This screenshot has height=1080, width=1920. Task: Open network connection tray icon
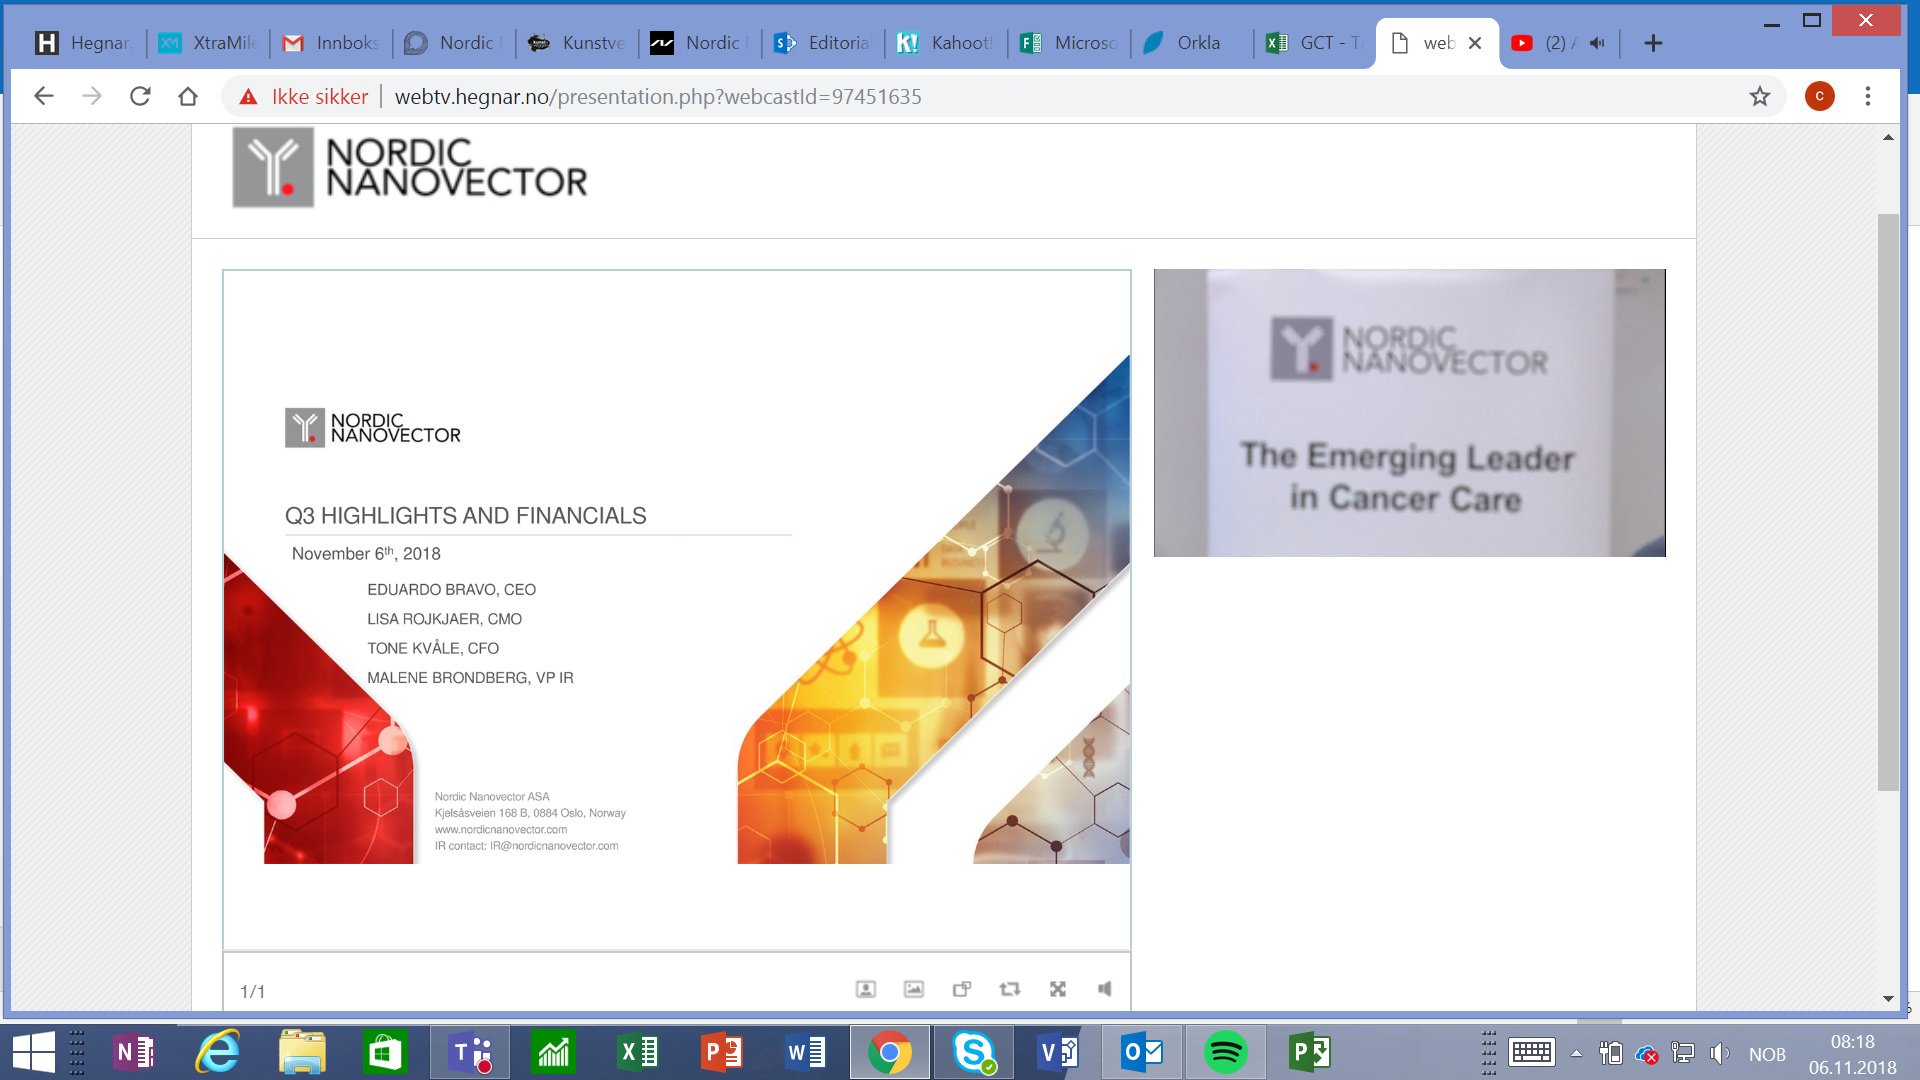tap(1684, 1053)
